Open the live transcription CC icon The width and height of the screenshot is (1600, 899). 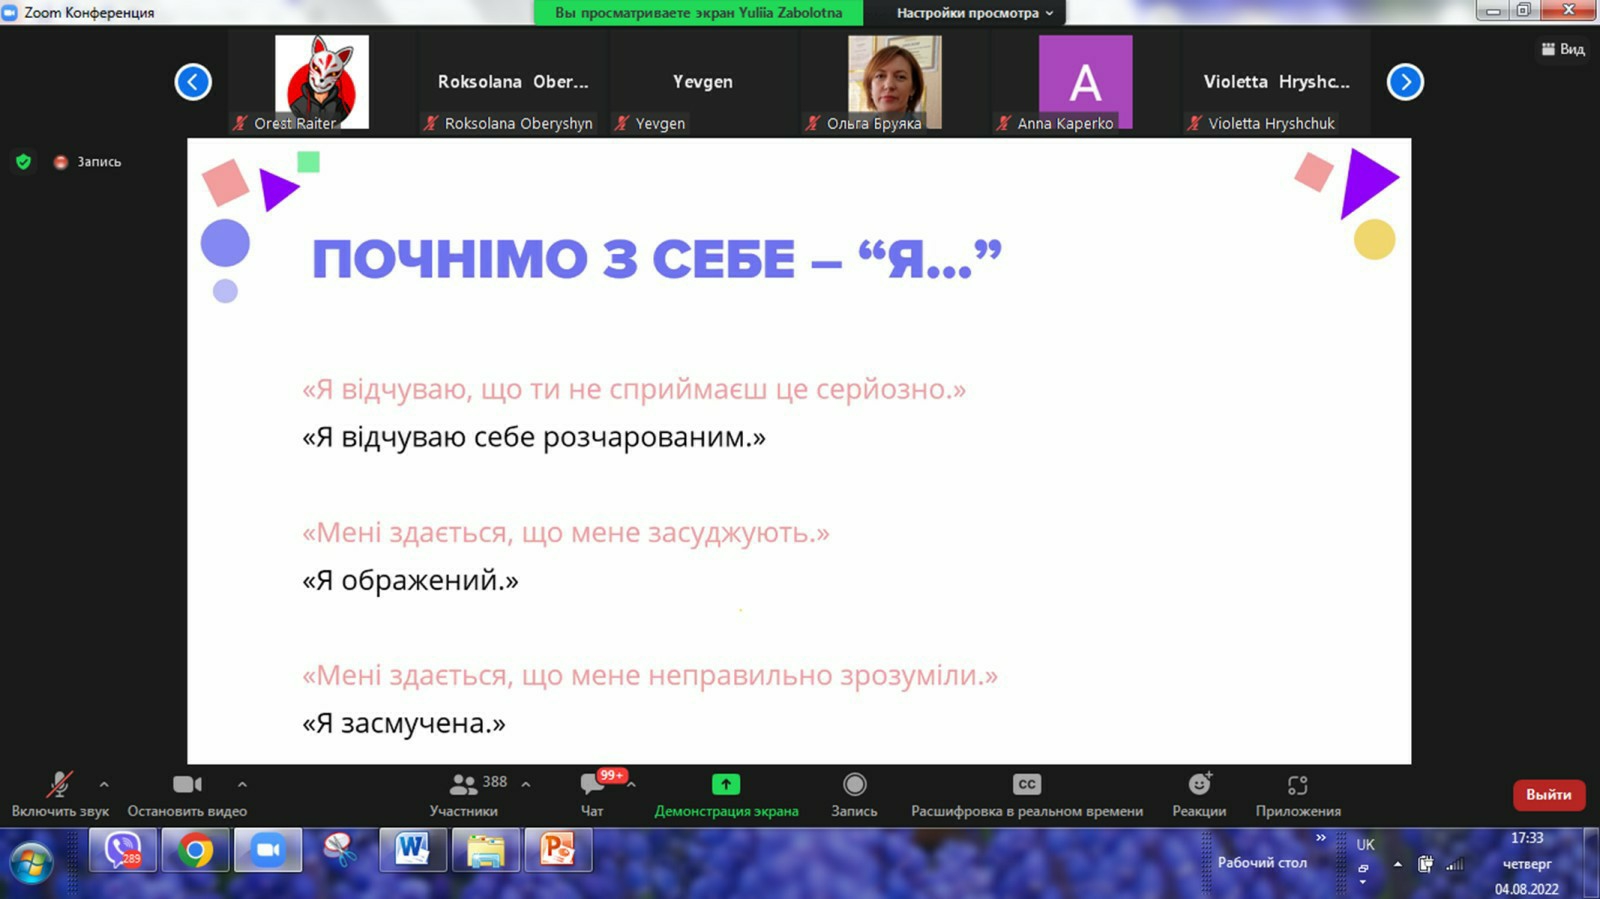1026,785
